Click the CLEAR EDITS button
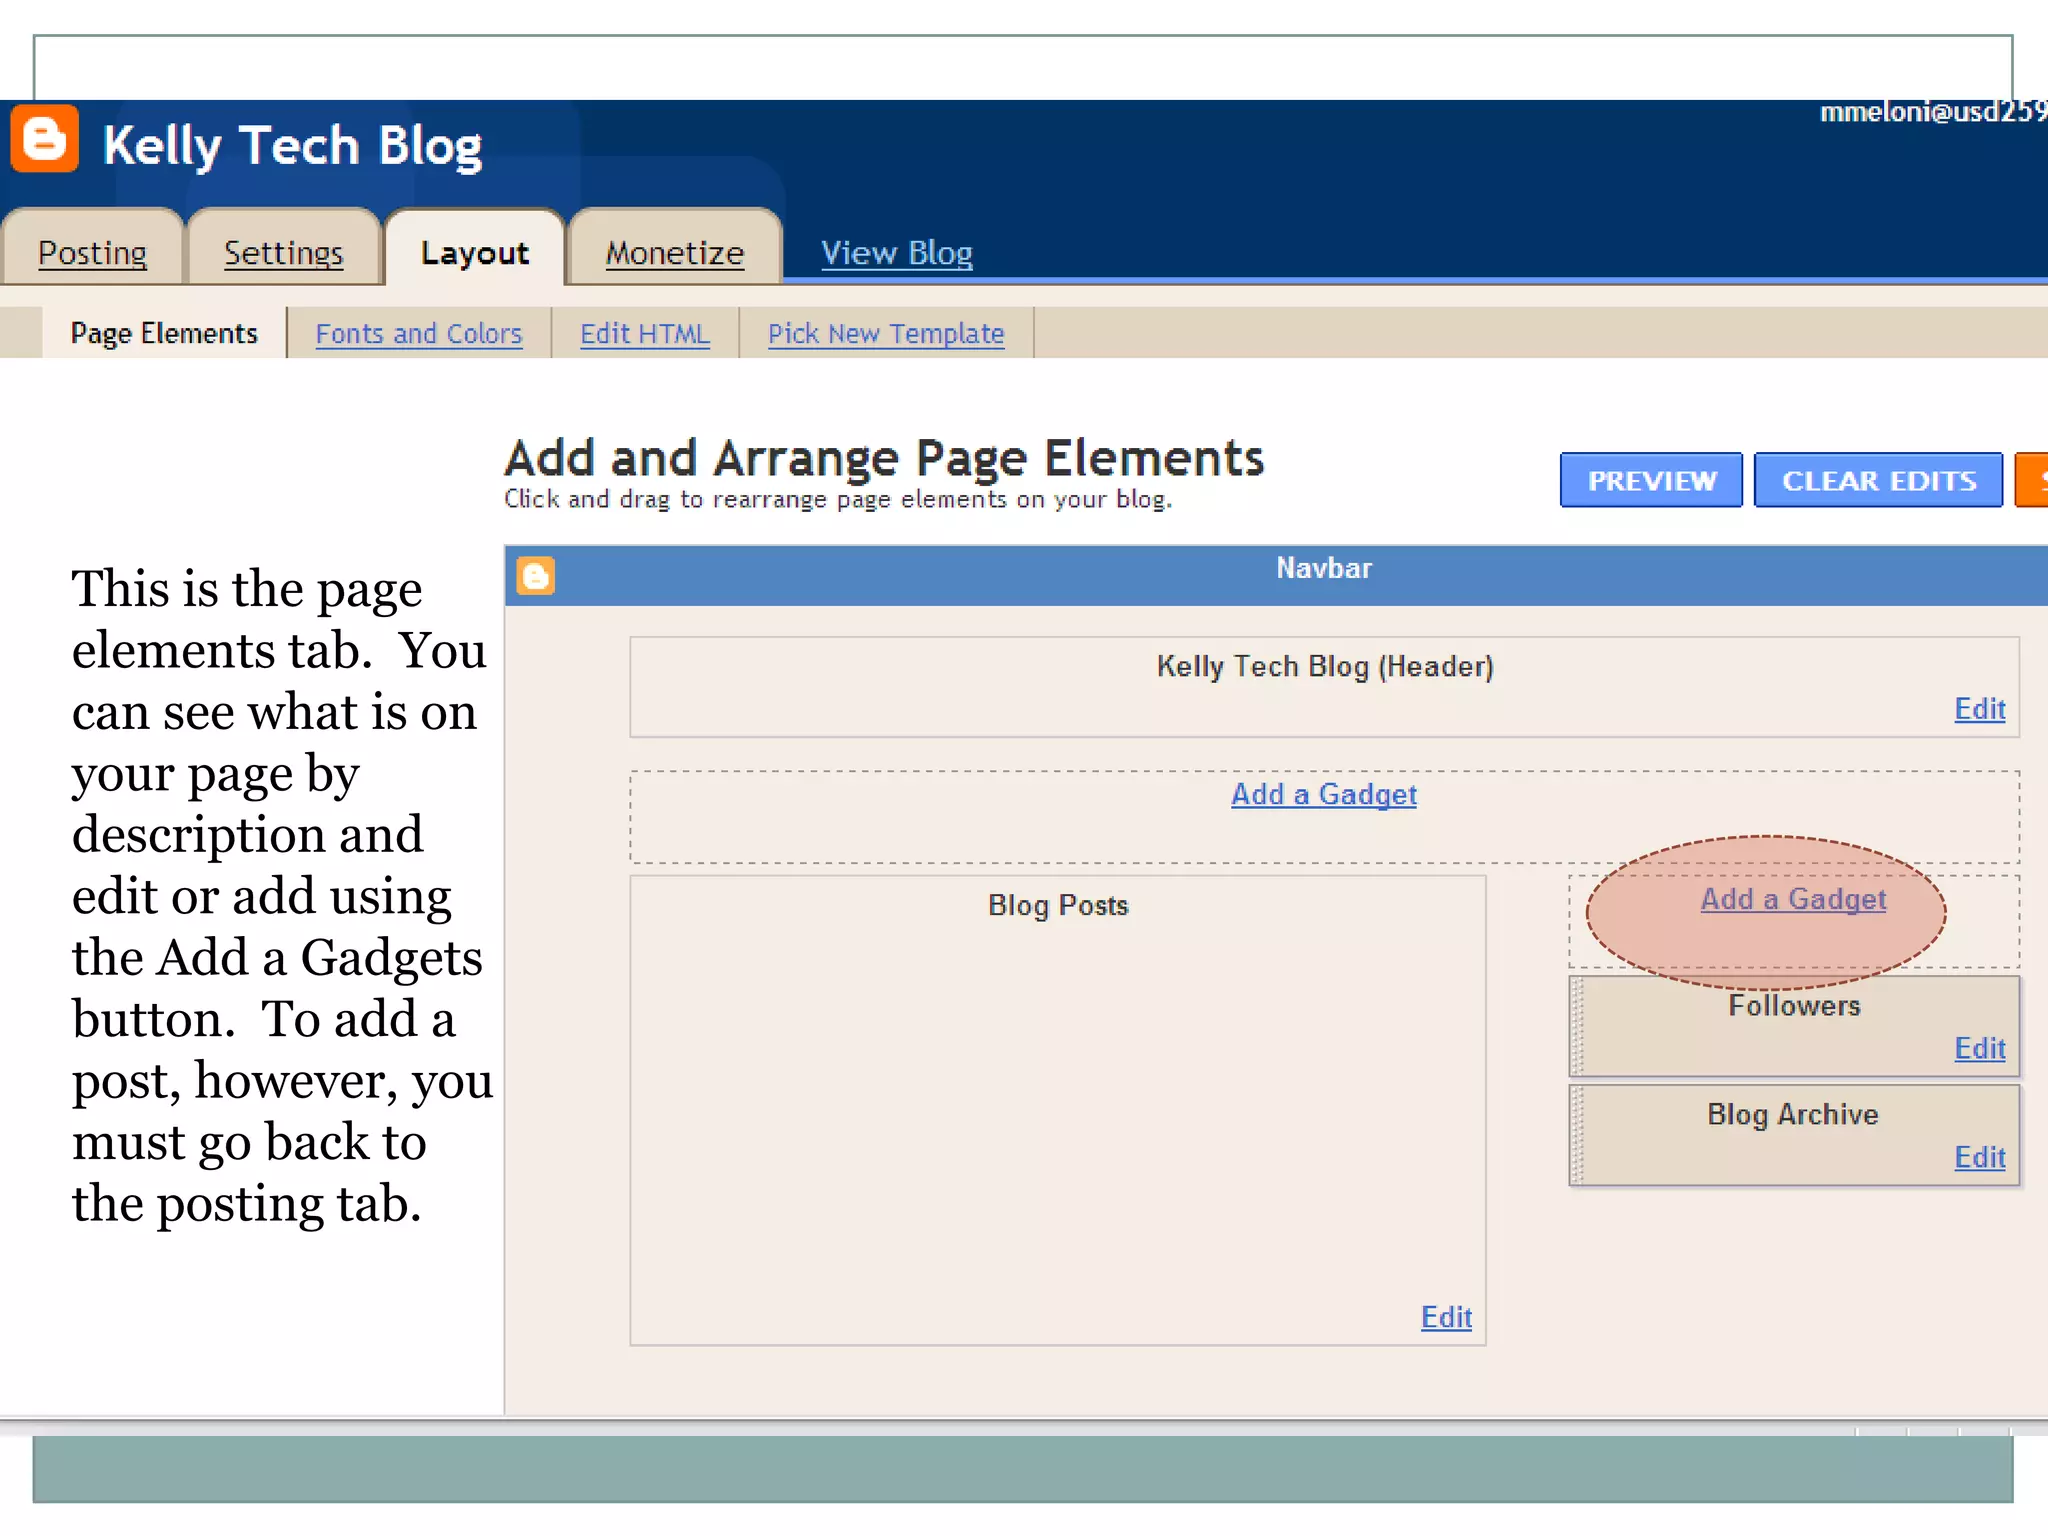 click(x=1879, y=480)
